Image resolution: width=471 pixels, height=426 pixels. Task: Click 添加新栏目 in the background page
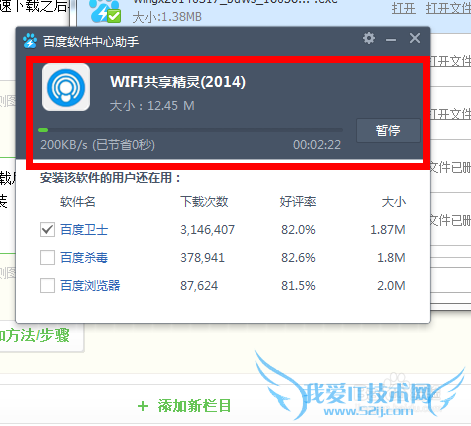point(185,406)
